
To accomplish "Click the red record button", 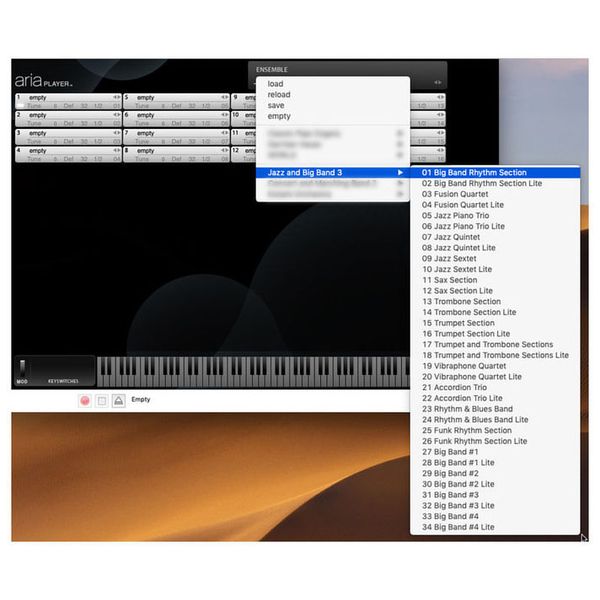I will coord(85,400).
